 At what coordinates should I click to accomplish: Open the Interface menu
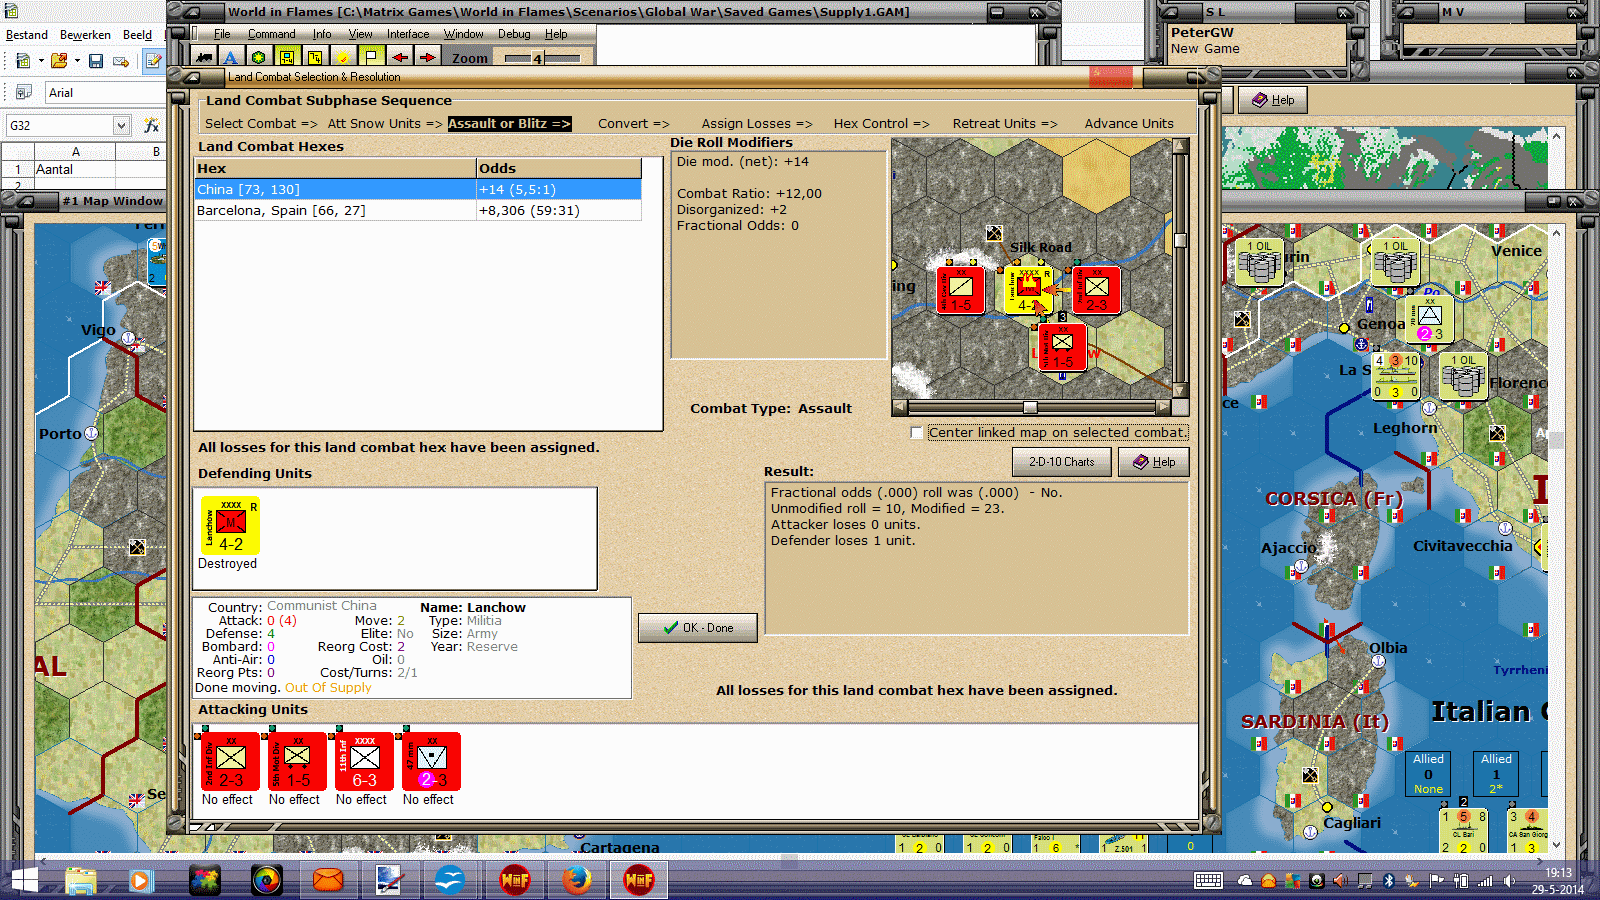coord(408,34)
